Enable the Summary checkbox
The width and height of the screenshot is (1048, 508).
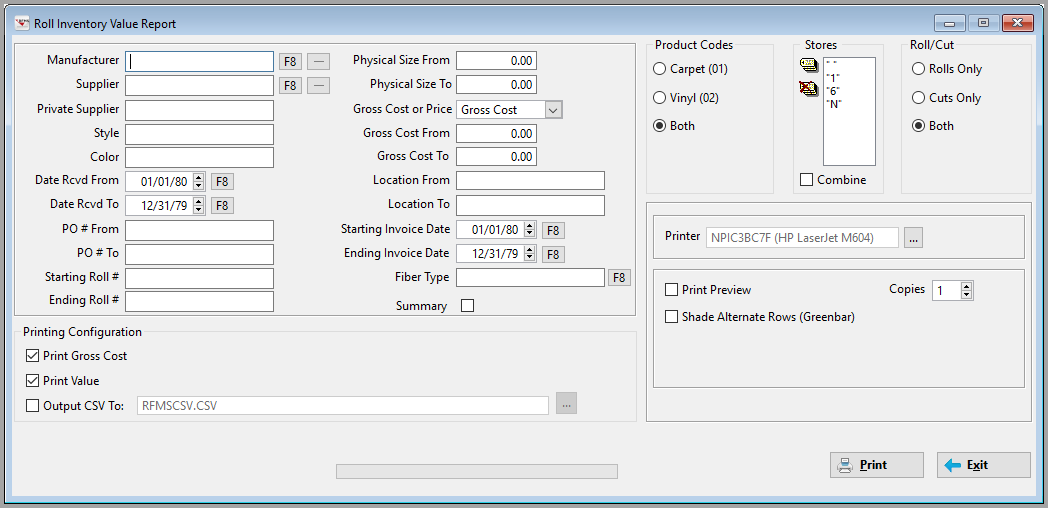click(468, 305)
